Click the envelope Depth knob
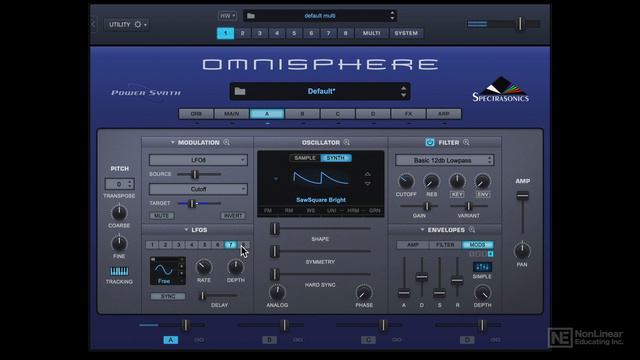The height and width of the screenshot is (360, 640). coord(482,293)
